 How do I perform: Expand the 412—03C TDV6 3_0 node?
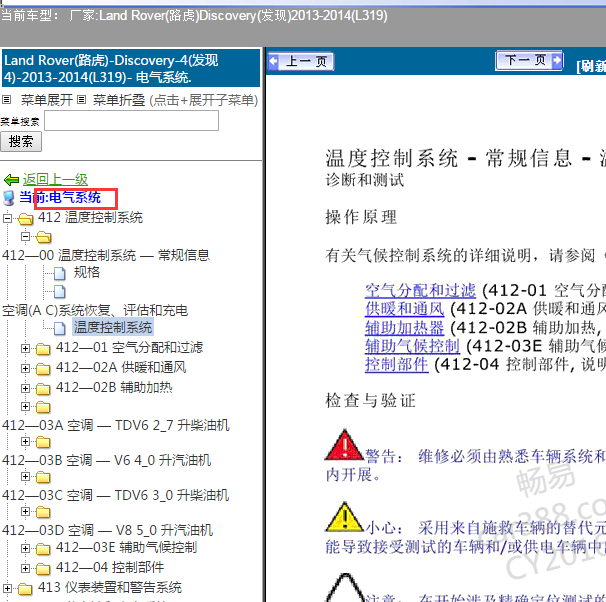tap(26, 476)
